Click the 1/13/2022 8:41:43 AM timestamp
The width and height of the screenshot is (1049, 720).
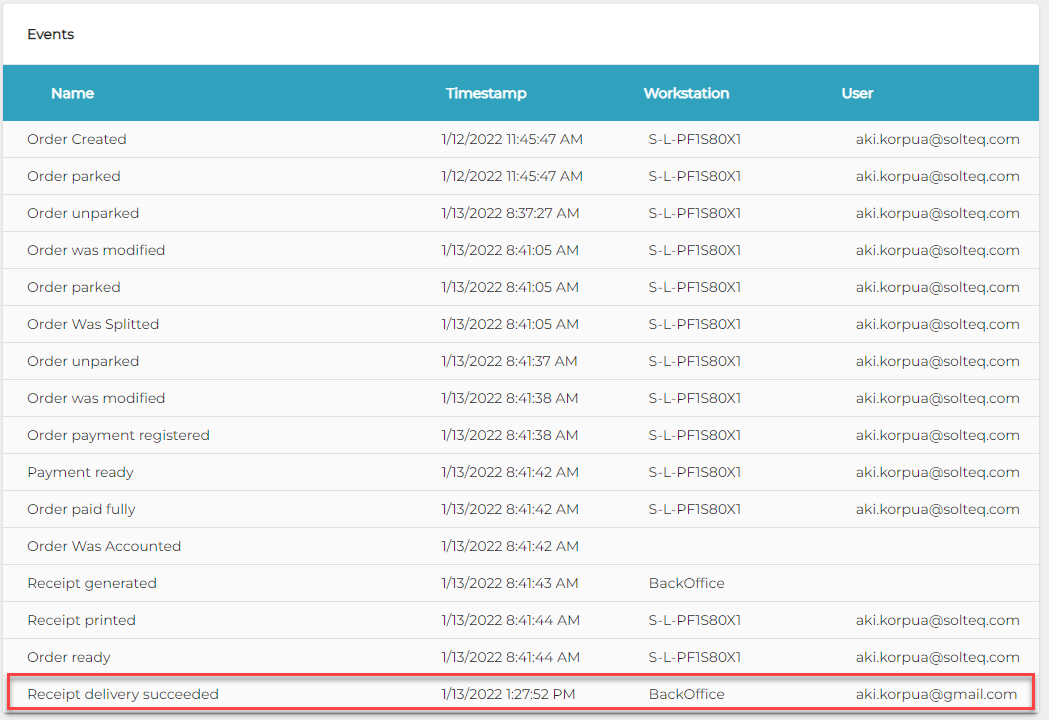(x=510, y=583)
